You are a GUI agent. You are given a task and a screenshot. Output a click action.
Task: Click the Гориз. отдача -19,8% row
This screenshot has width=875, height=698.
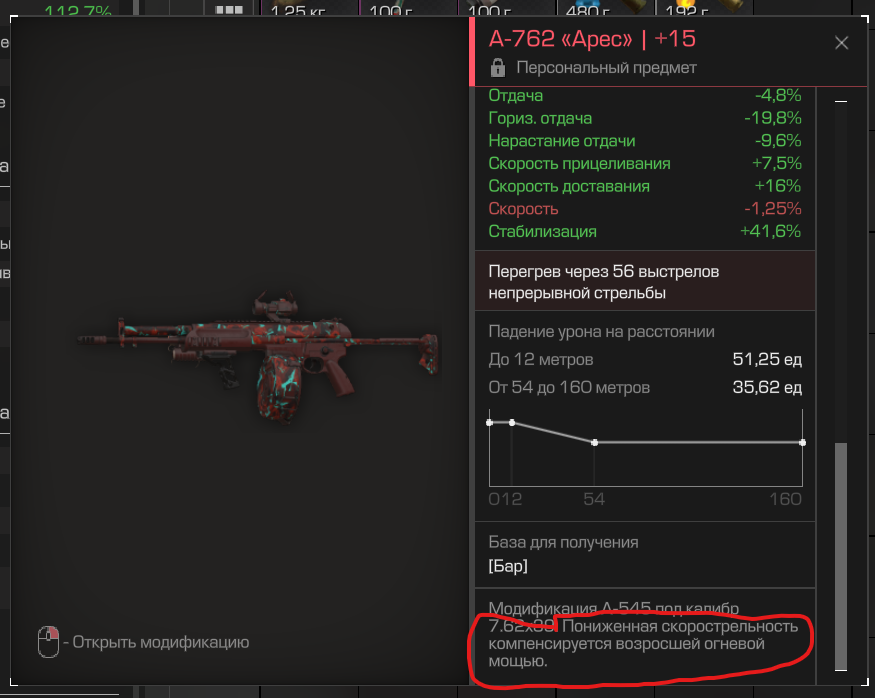645,118
